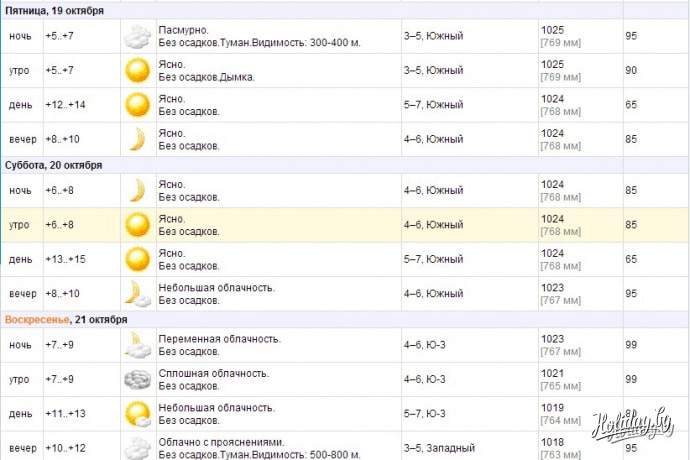Click the 'Западный' wind cell for Sunday evening

(x=448, y=447)
